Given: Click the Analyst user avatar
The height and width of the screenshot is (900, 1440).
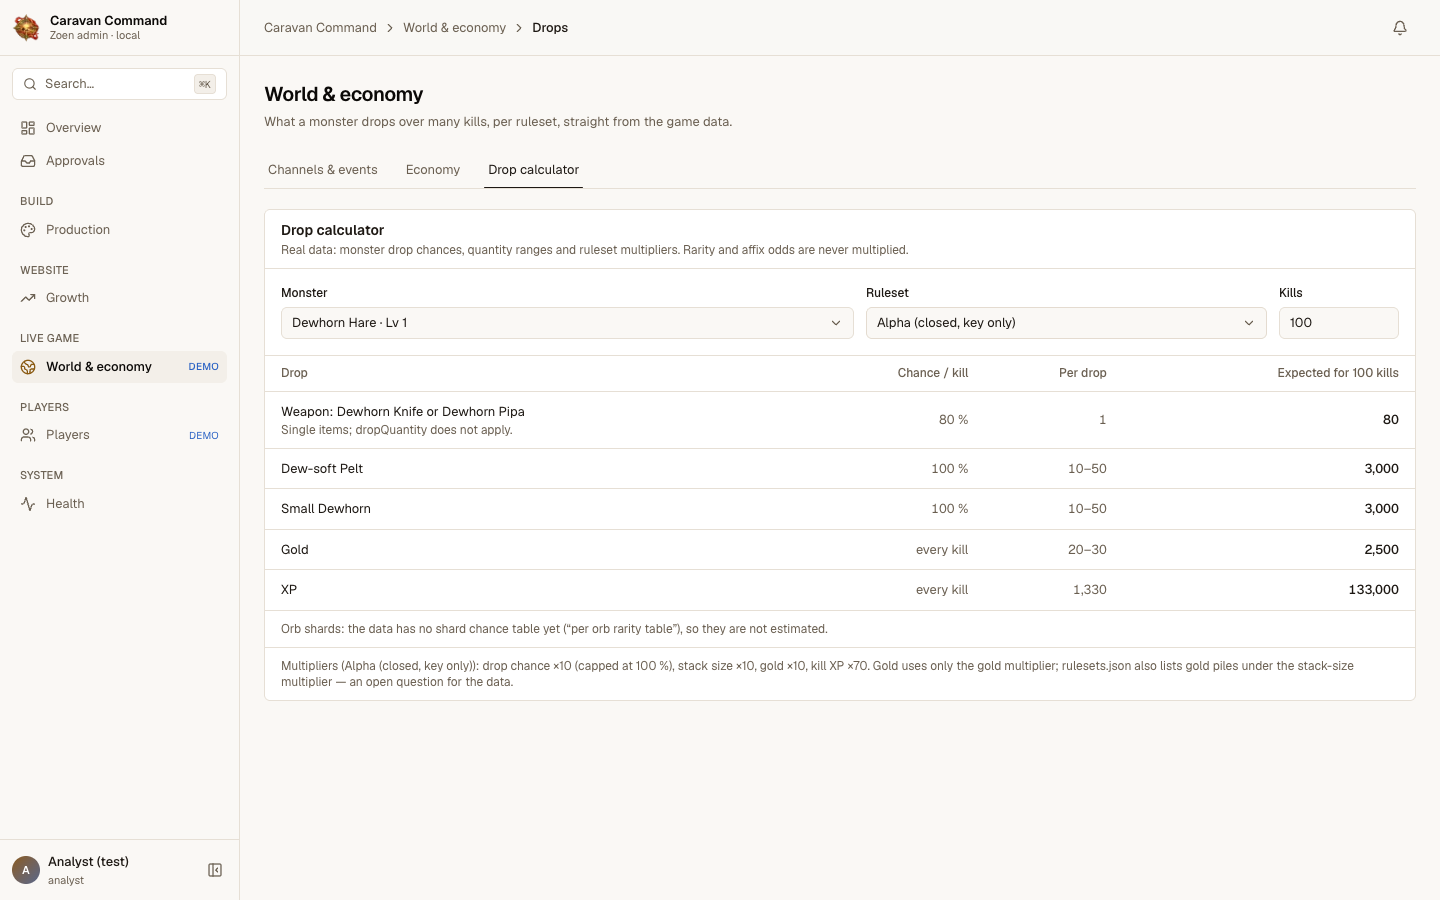Looking at the screenshot, I should pyautogui.click(x=26, y=870).
